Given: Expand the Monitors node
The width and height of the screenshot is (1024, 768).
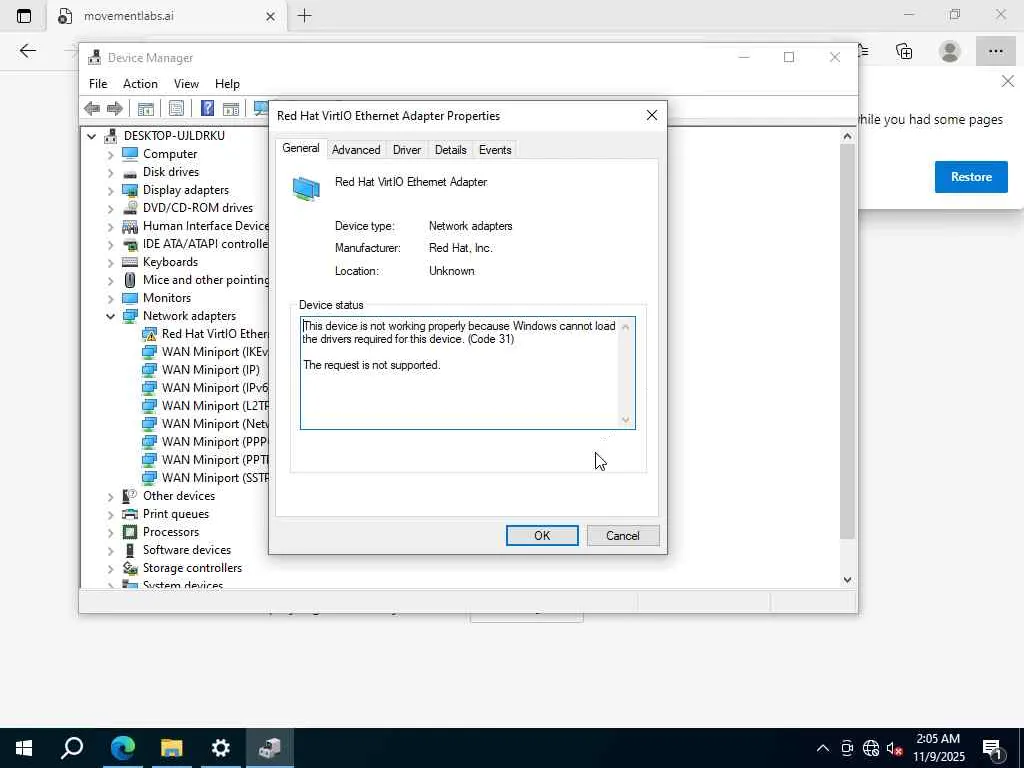Looking at the screenshot, I should coord(110,298).
